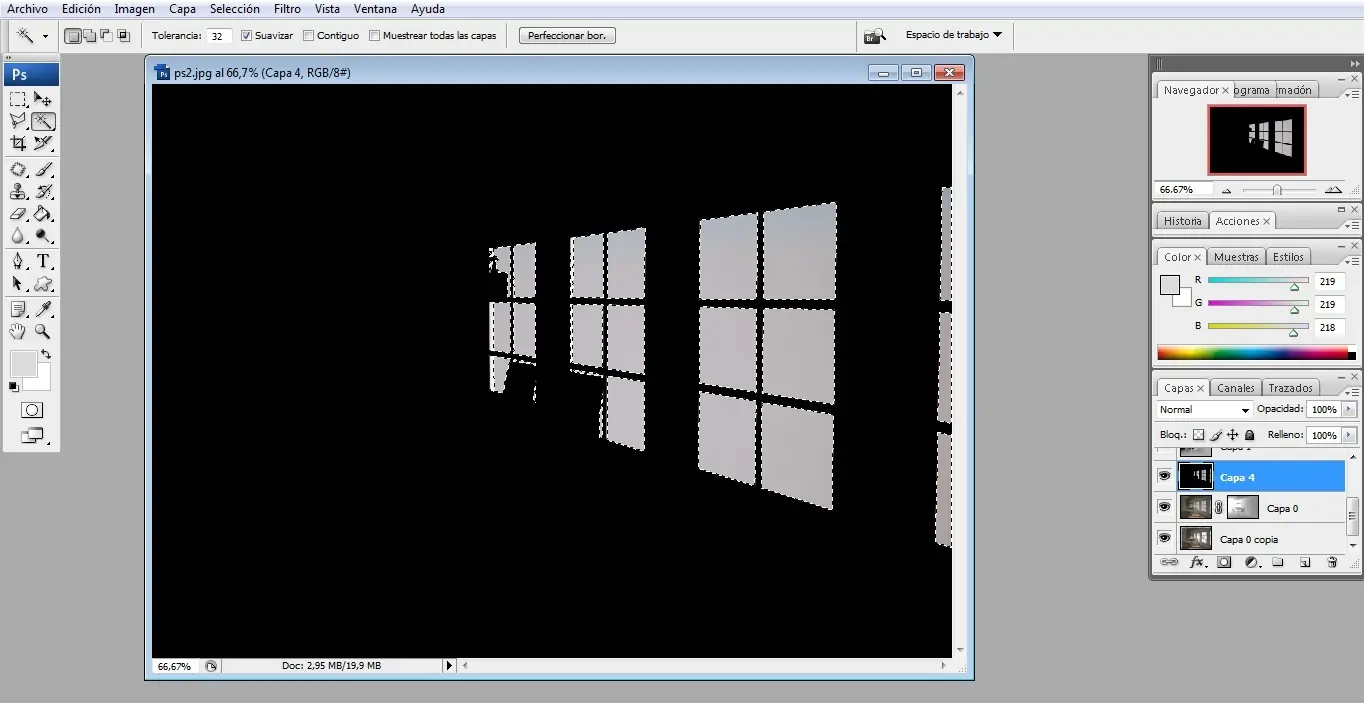Swap foreground and background colors
This screenshot has width=1366, height=704.
pyautogui.click(x=45, y=355)
